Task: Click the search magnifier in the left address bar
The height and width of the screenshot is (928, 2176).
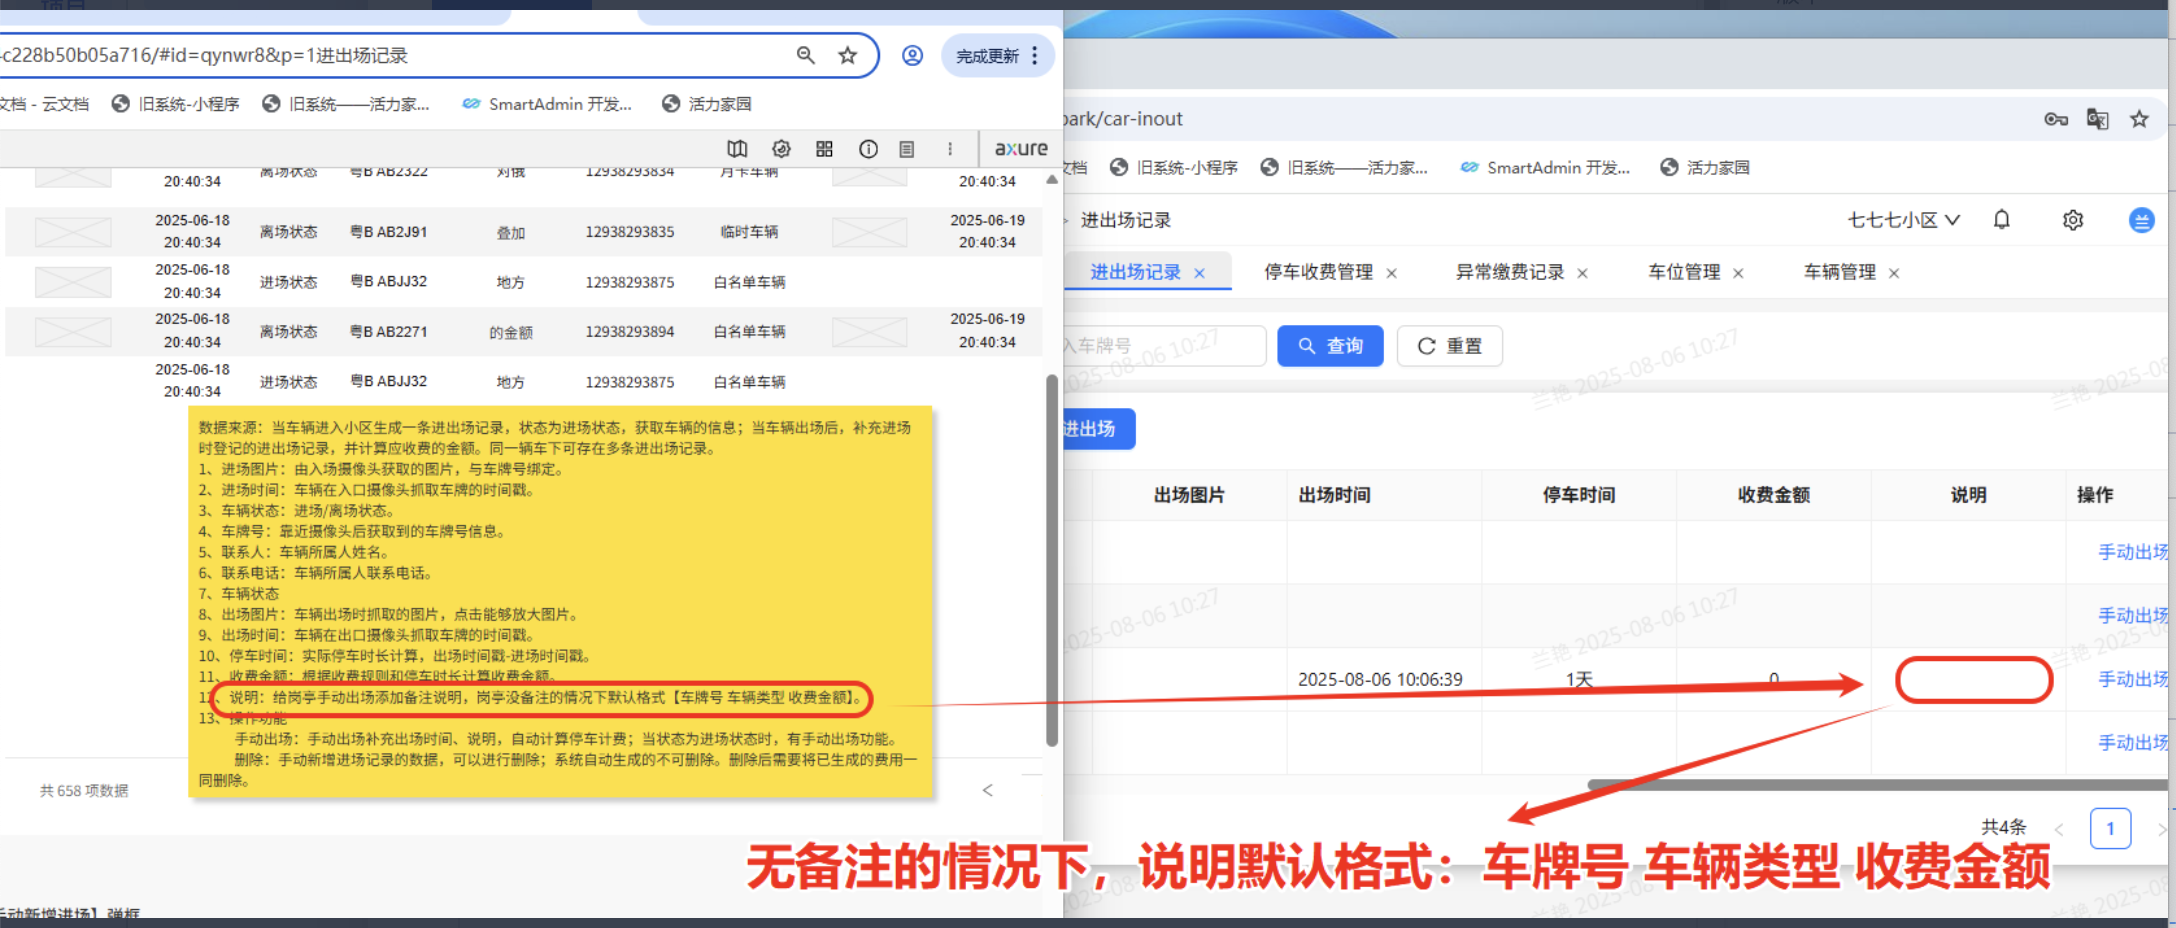Action: [806, 55]
